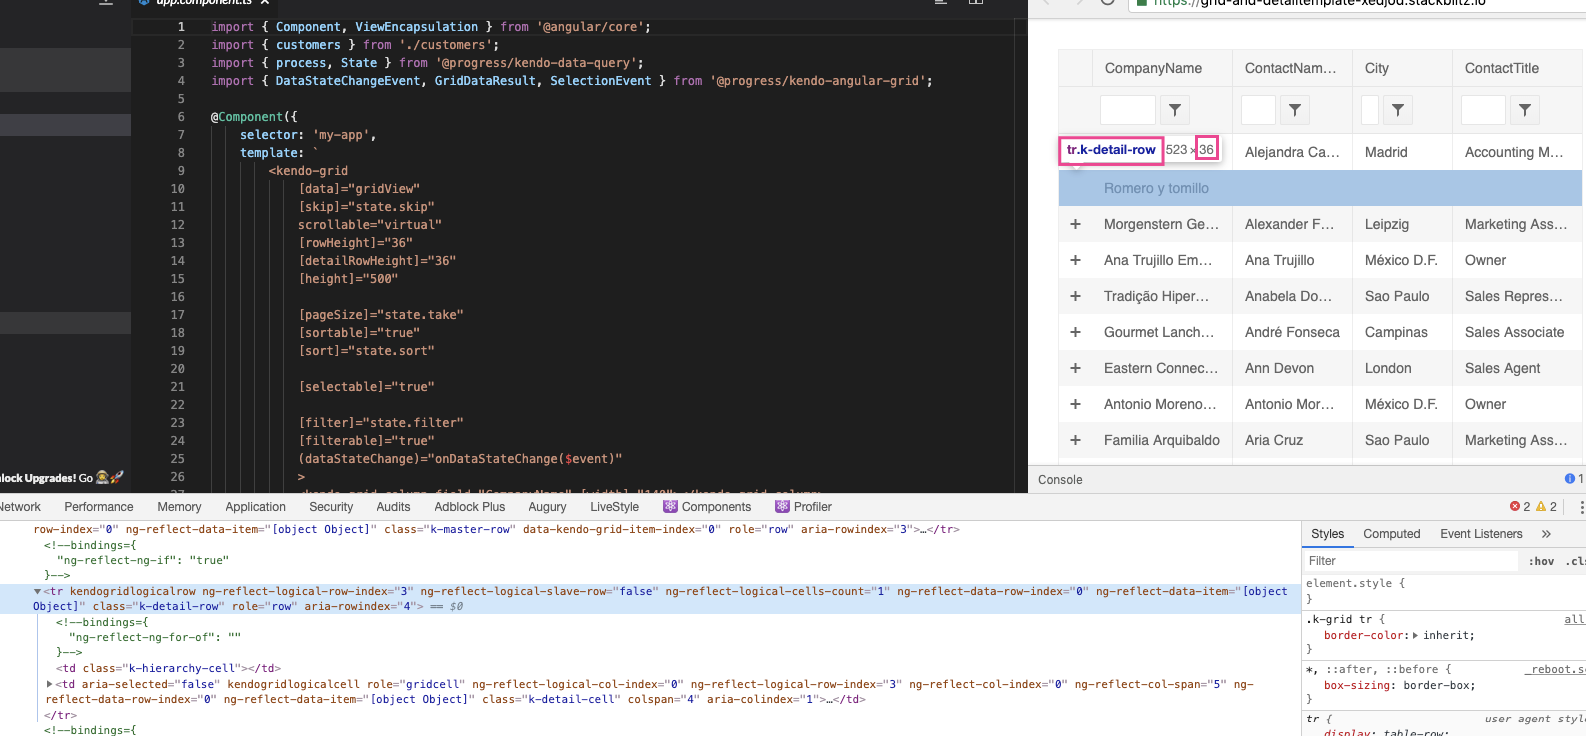Select the 'Alejandra Ca…' contact cell
1586x736 pixels.
(1292, 152)
